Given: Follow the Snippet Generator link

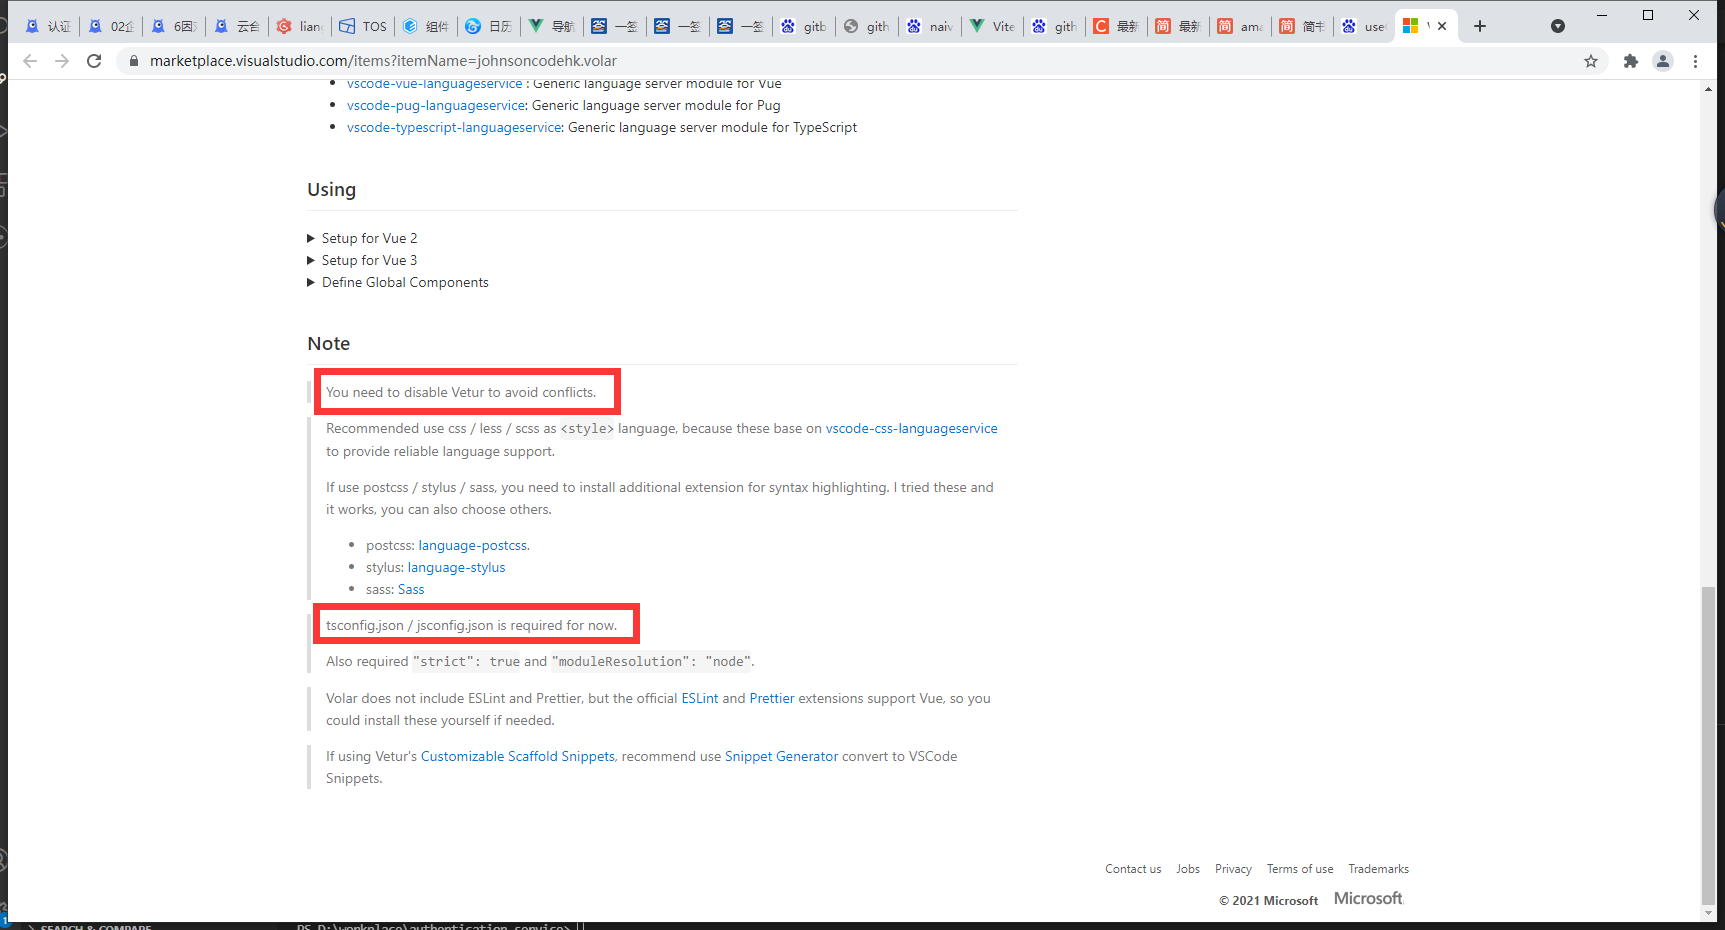Looking at the screenshot, I should [x=781, y=756].
